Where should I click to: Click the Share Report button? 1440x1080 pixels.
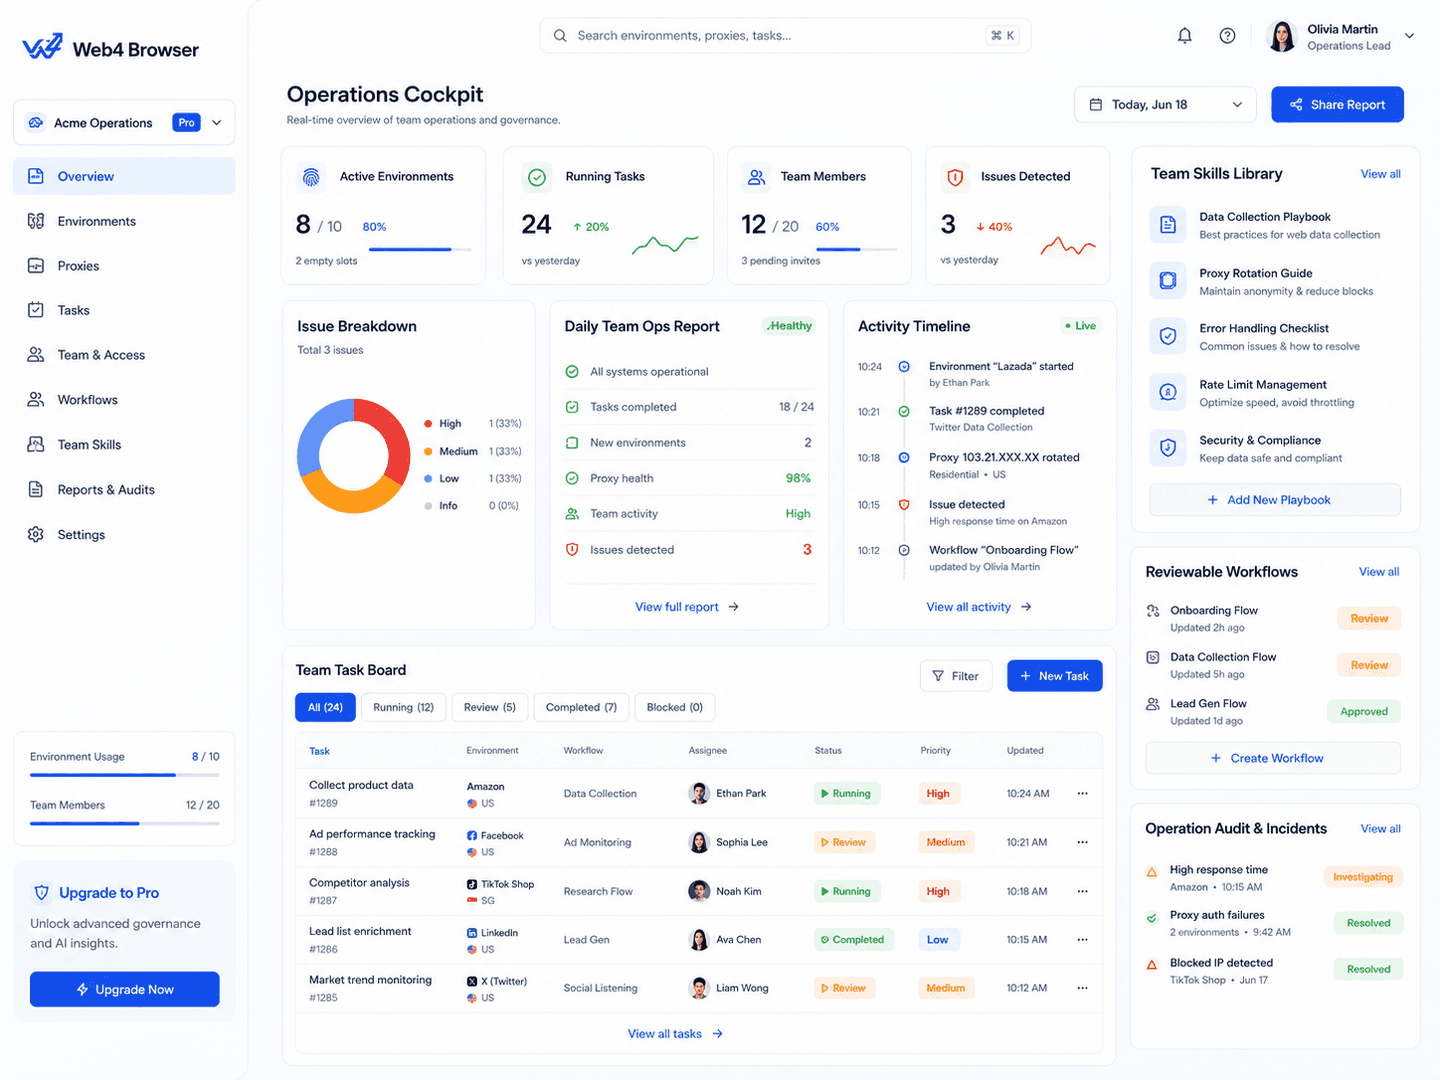(x=1337, y=105)
